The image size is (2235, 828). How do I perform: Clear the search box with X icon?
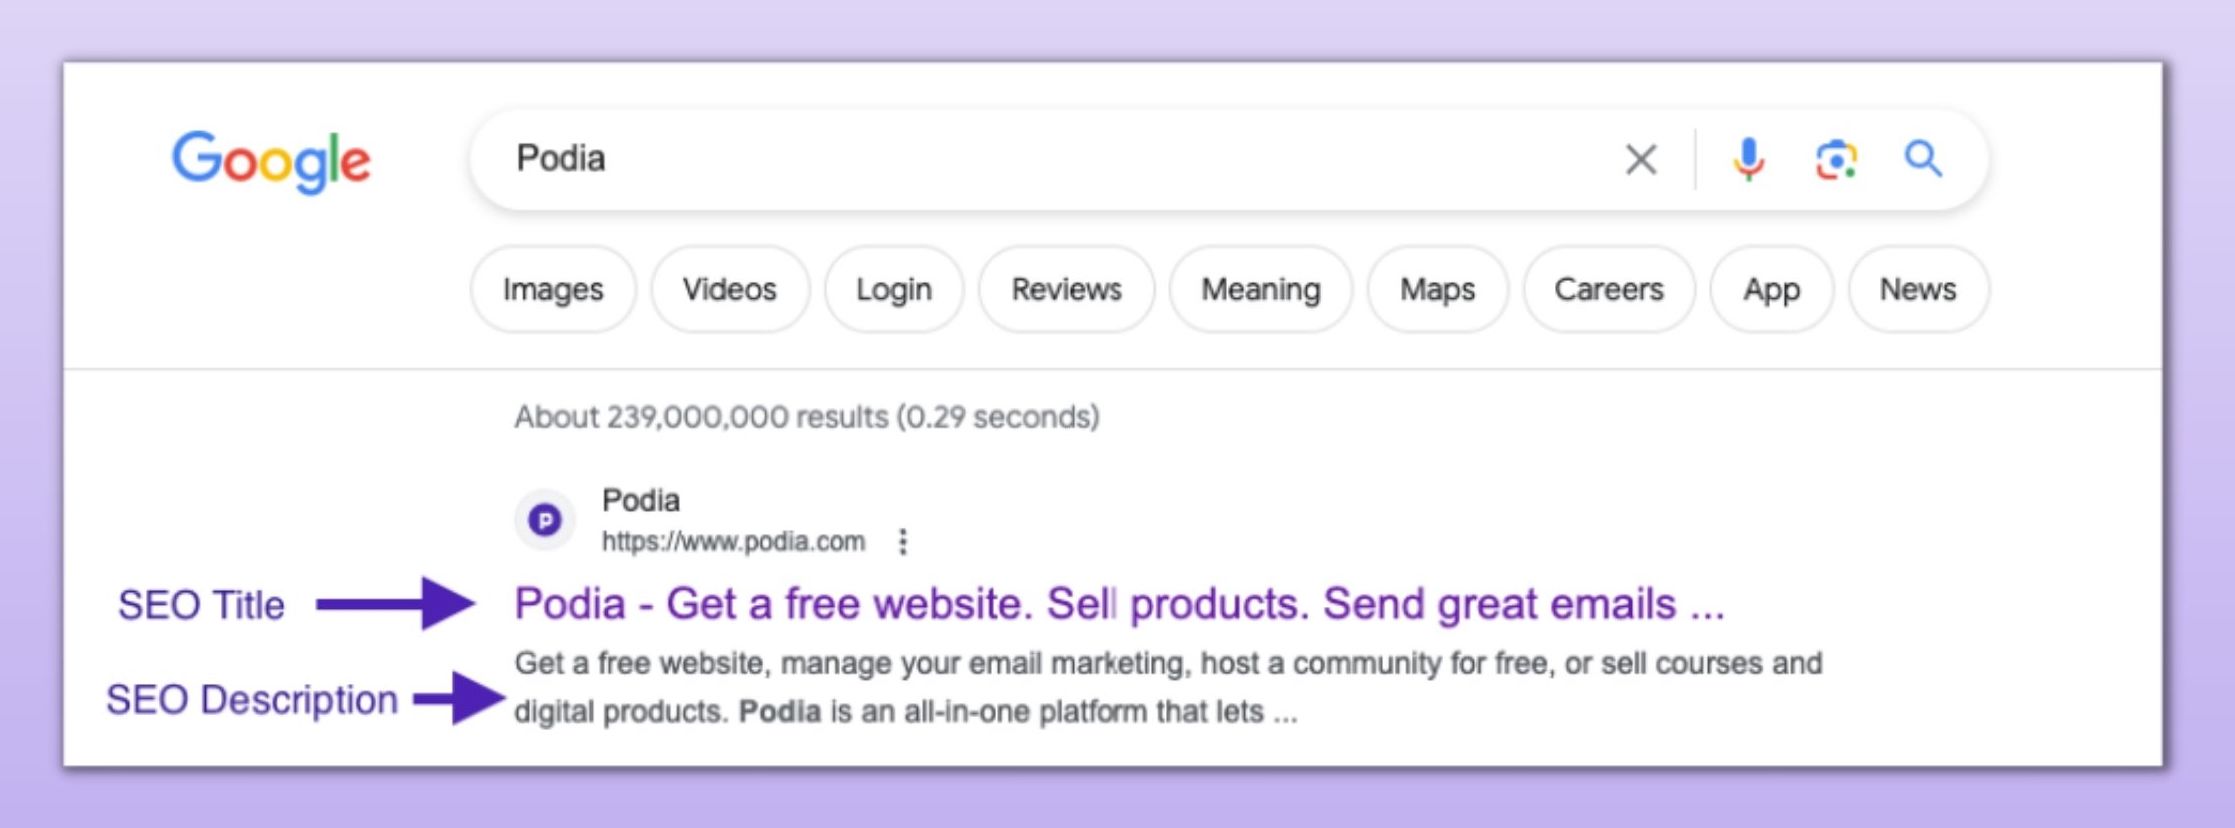pyautogui.click(x=1640, y=159)
